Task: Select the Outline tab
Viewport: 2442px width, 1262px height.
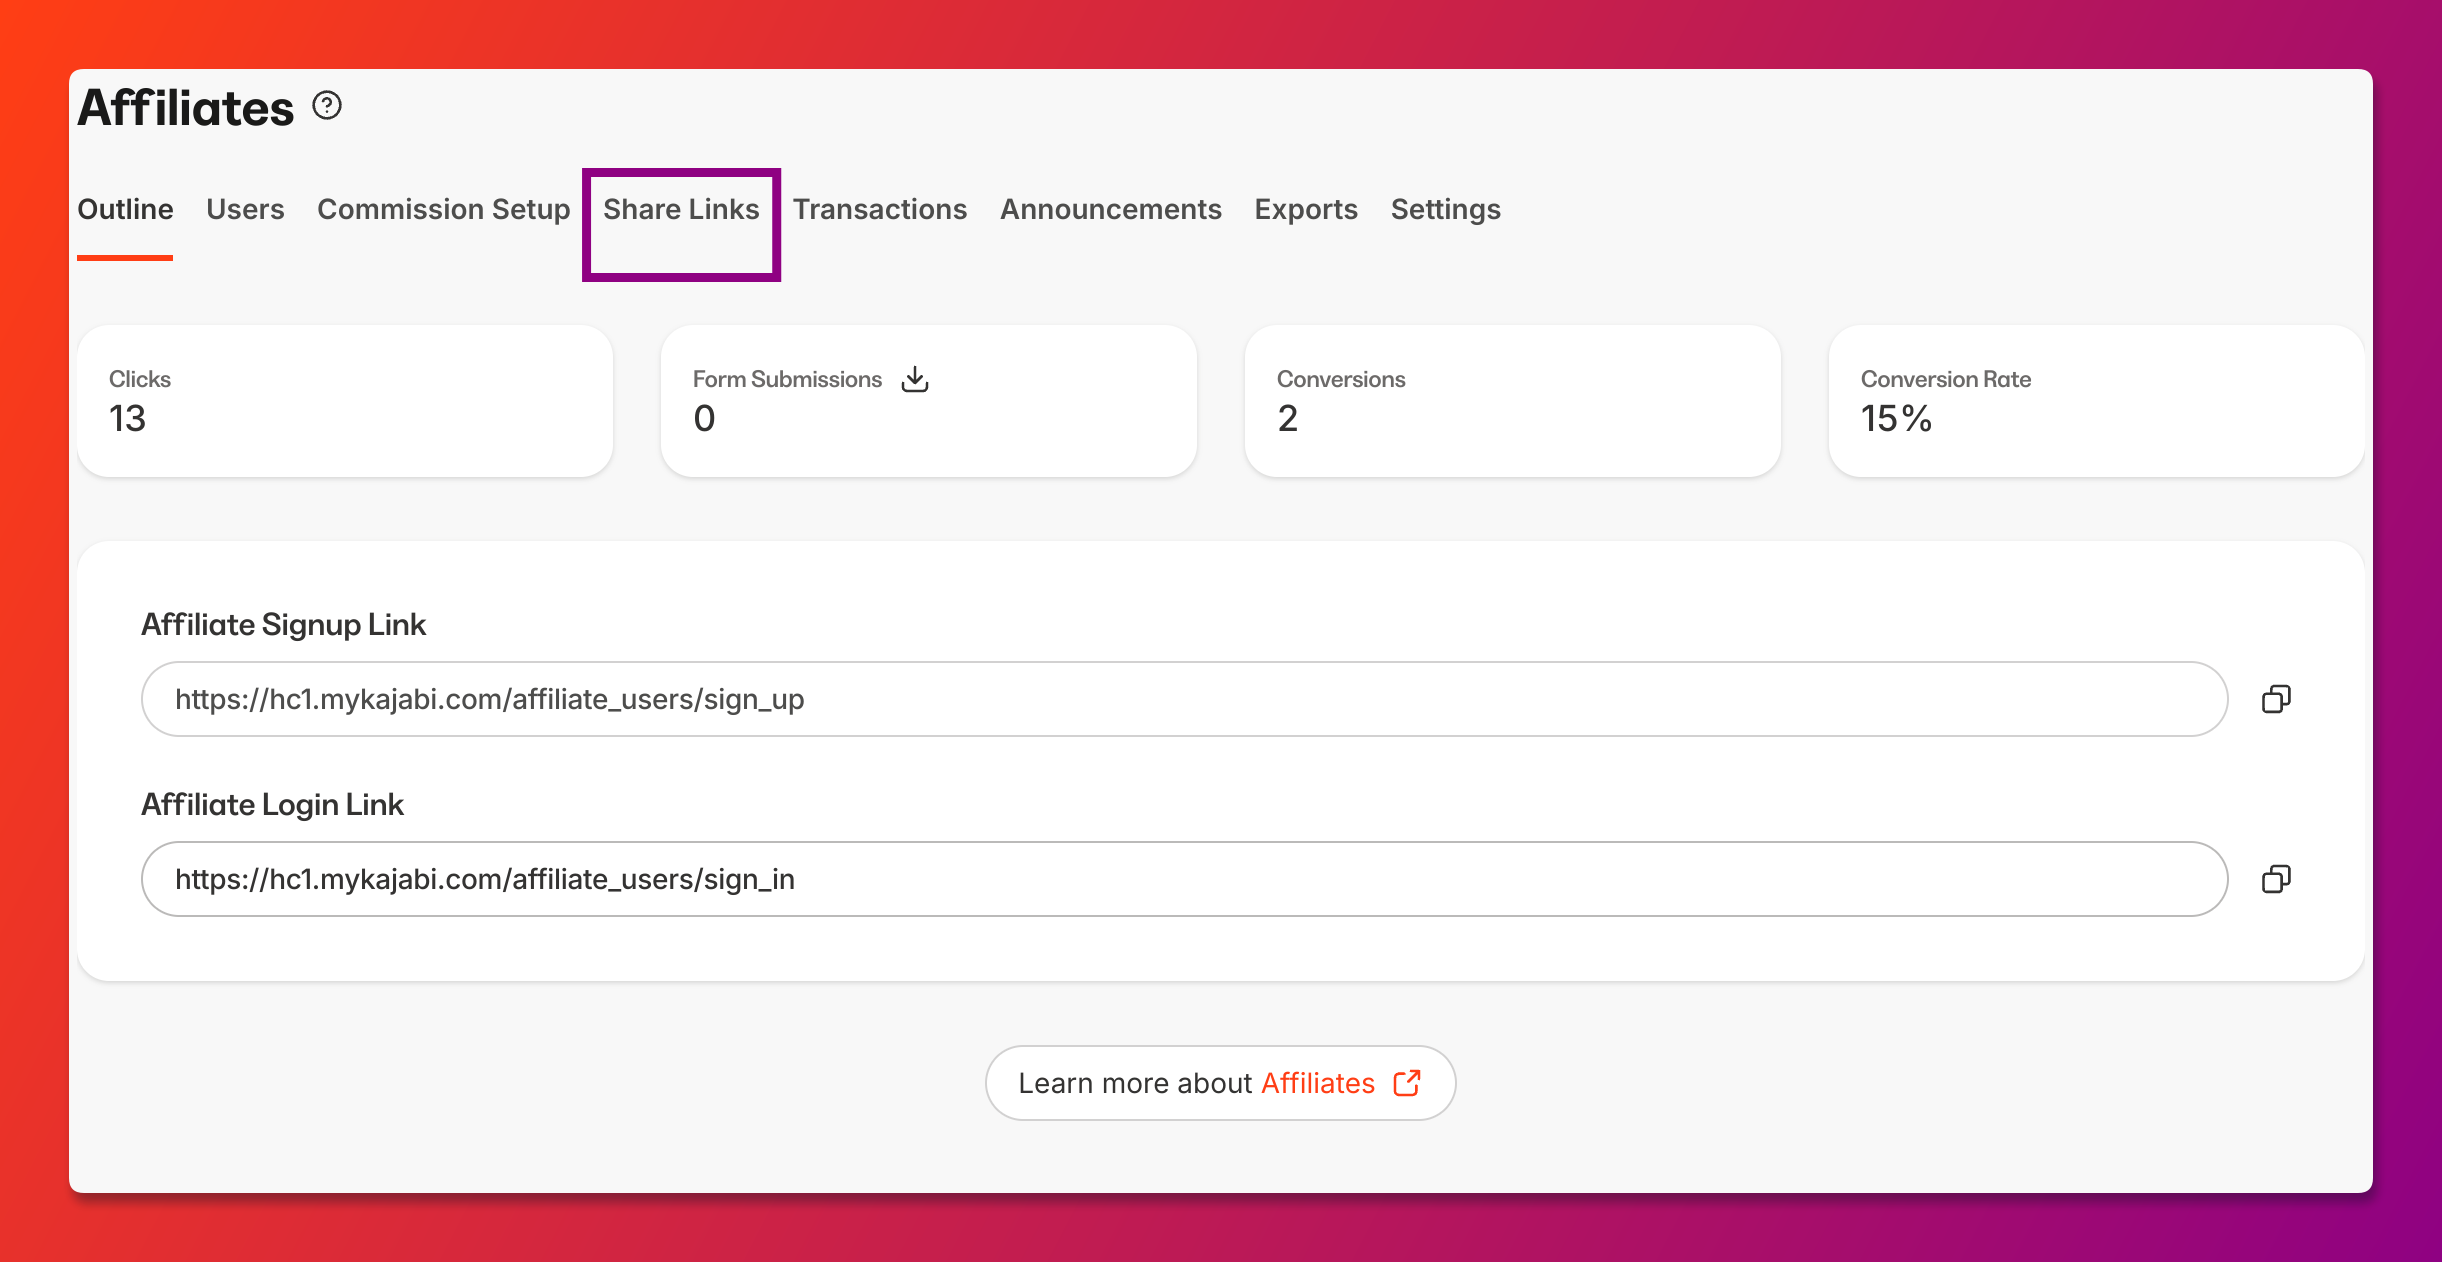Action: pyautogui.click(x=125, y=209)
